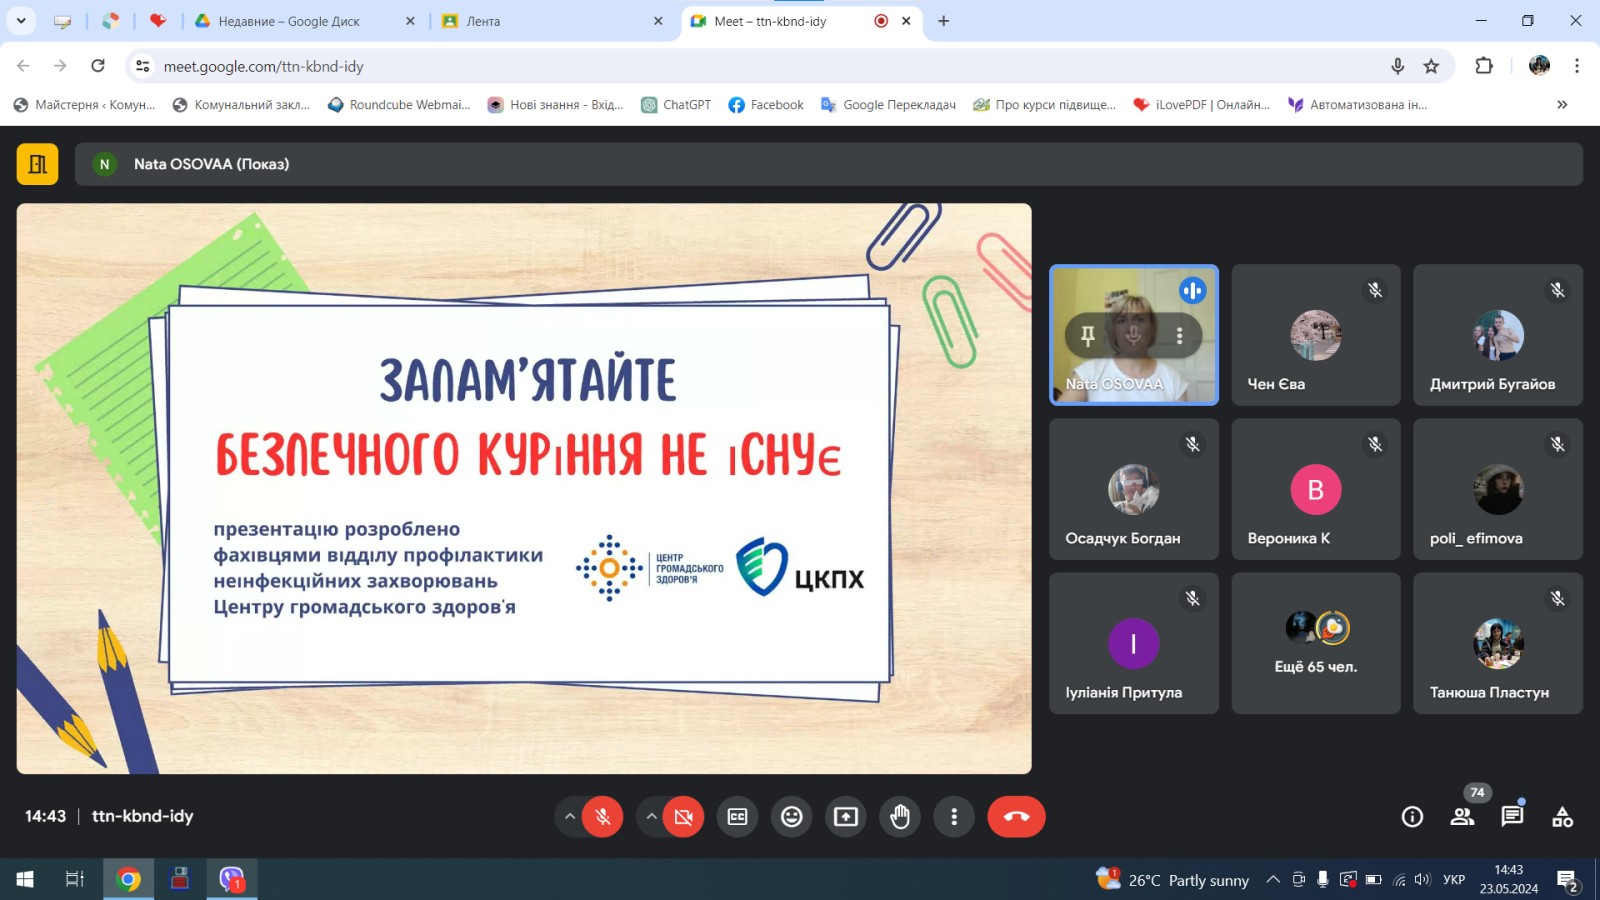Turn on the camera
The width and height of the screenshot is (1600, 900).
coord(684,817)
